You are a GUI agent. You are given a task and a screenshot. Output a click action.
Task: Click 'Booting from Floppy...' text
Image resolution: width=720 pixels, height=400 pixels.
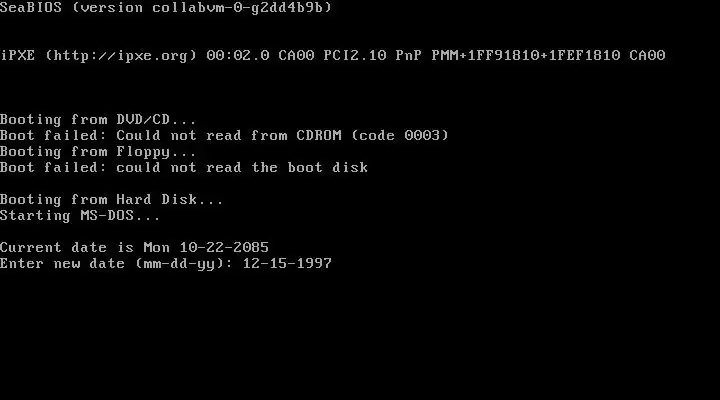tap(98, 152)
